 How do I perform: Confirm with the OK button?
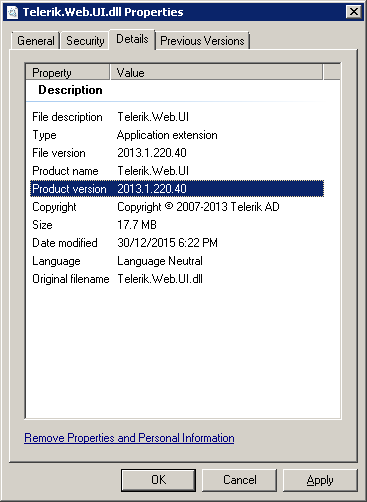point(158,480)
